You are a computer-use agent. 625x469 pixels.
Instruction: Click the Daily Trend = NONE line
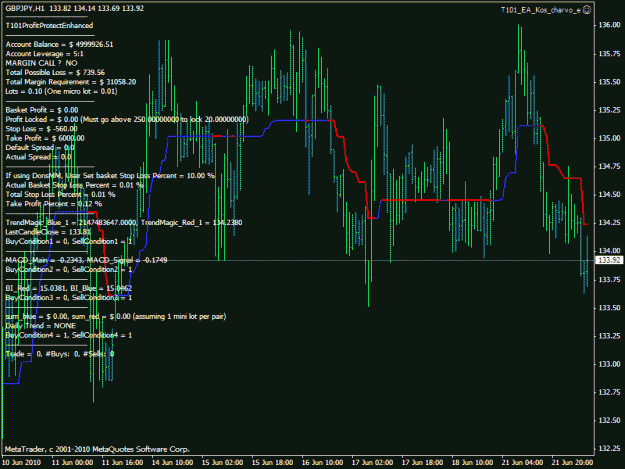click(x=41, y=326)
